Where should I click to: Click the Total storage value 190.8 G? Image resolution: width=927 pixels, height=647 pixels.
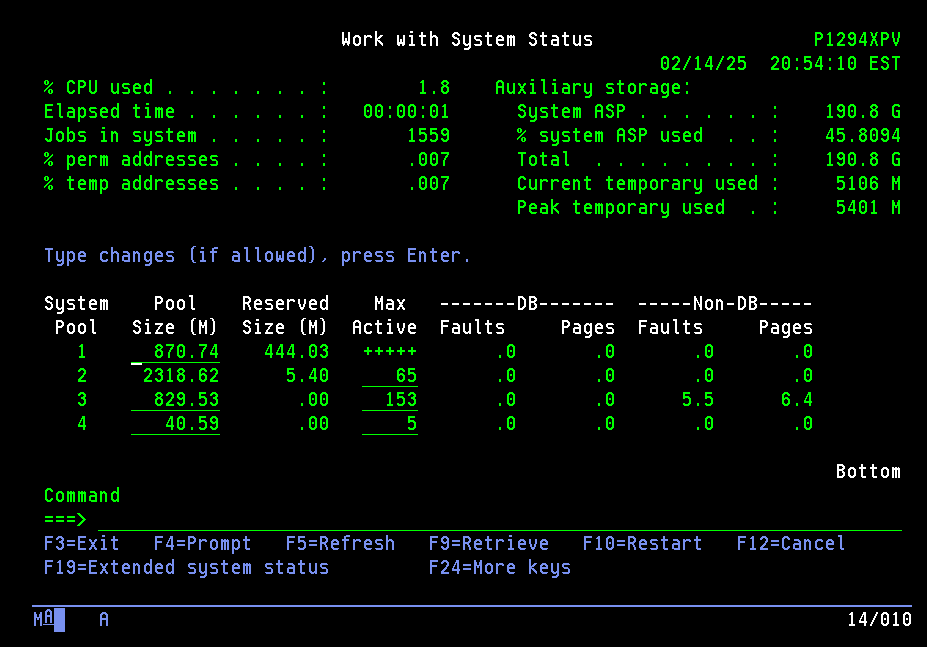pos(863,160)
